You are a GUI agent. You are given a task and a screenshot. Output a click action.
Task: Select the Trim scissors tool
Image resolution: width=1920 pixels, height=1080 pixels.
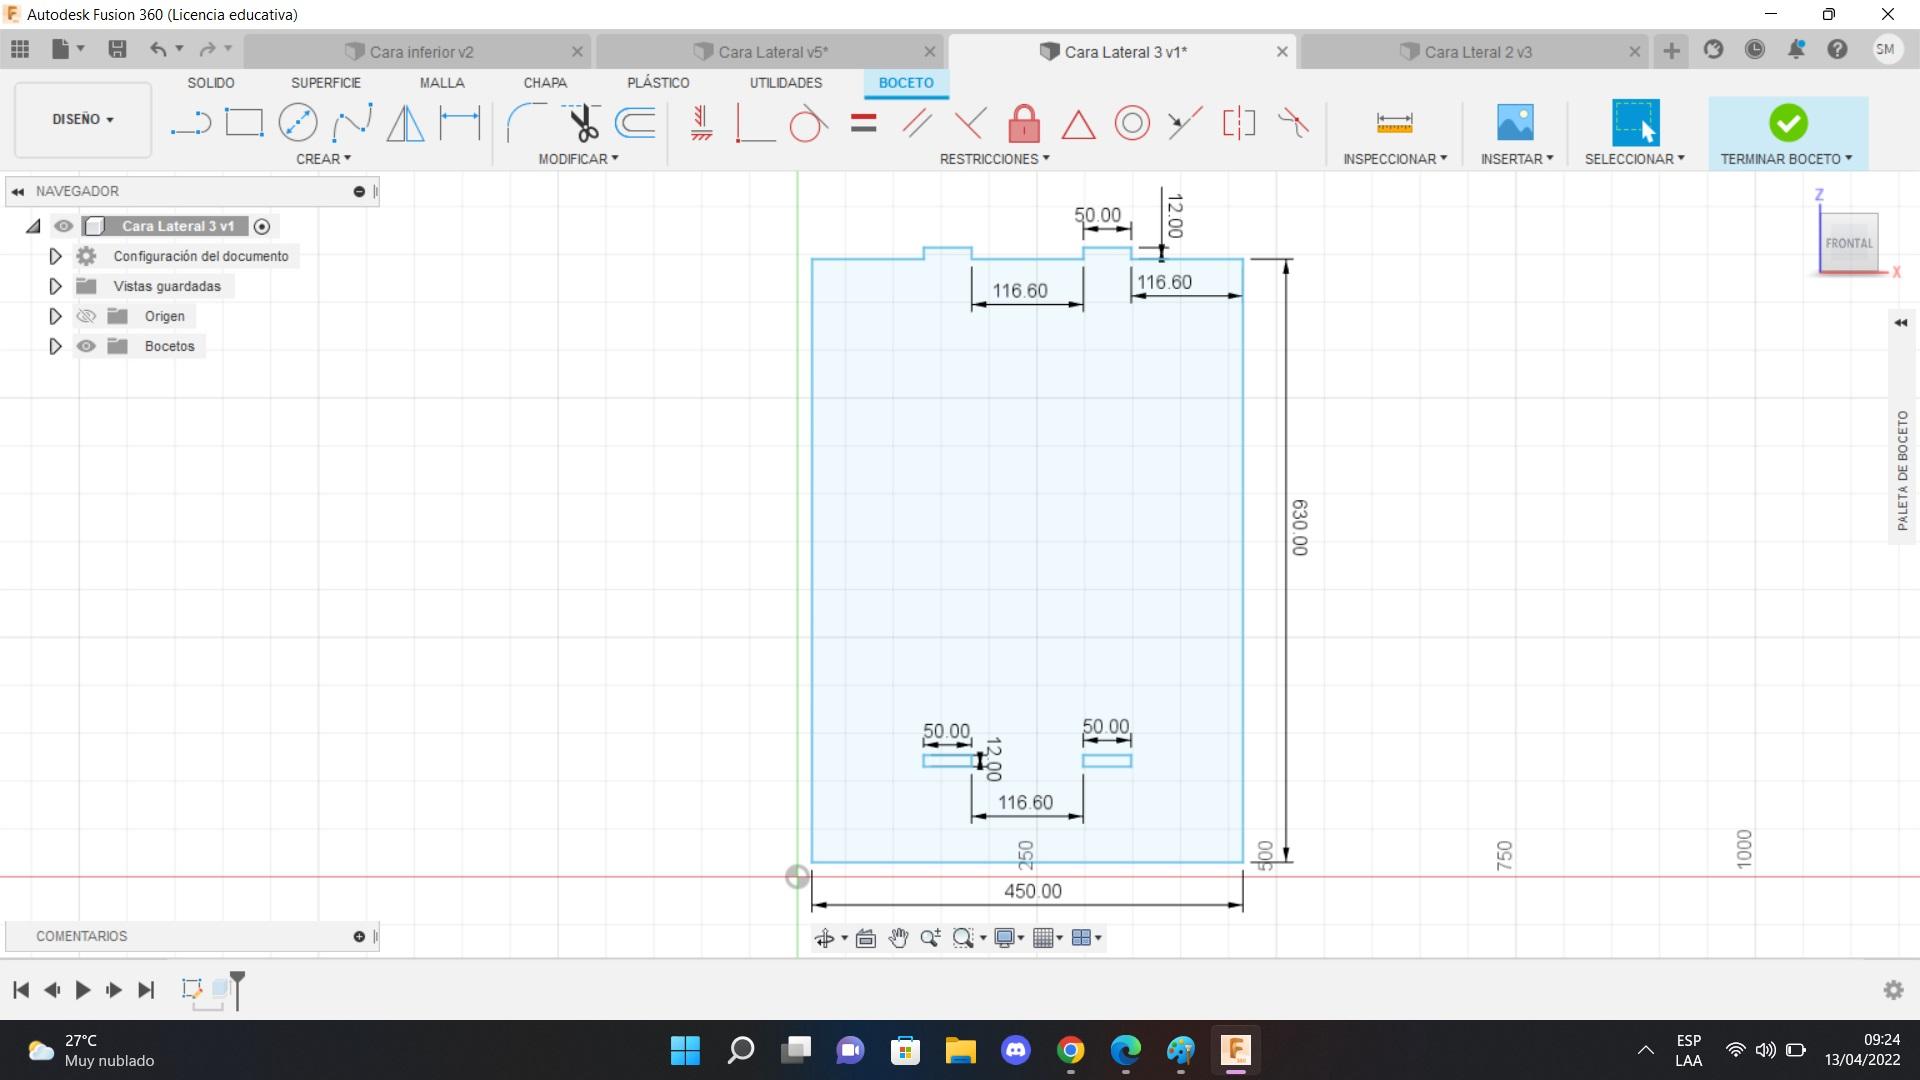tap(582, 123)
